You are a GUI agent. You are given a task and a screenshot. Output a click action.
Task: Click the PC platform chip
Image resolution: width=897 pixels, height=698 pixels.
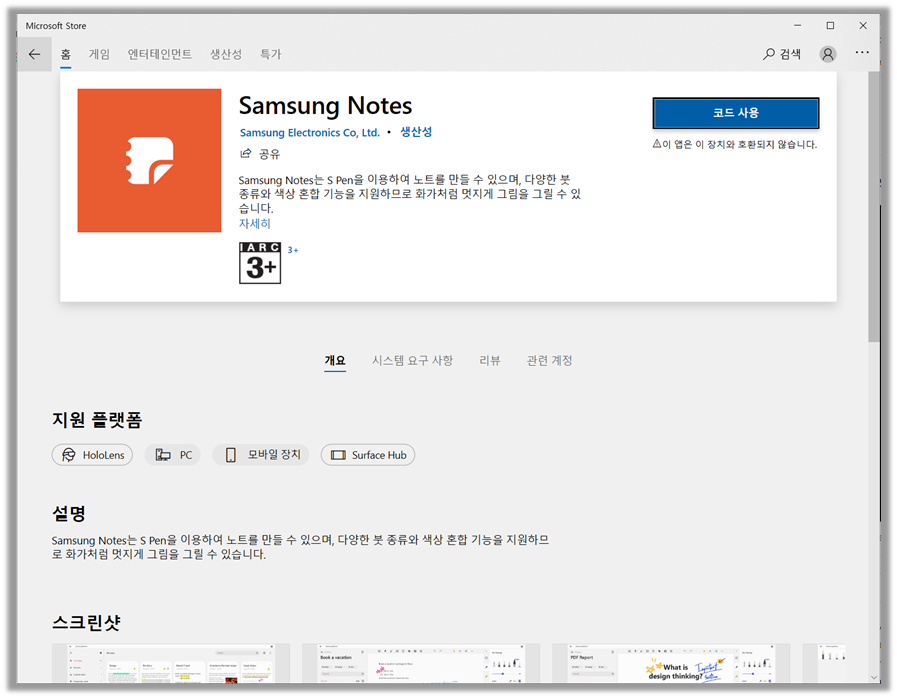[172, 455]
